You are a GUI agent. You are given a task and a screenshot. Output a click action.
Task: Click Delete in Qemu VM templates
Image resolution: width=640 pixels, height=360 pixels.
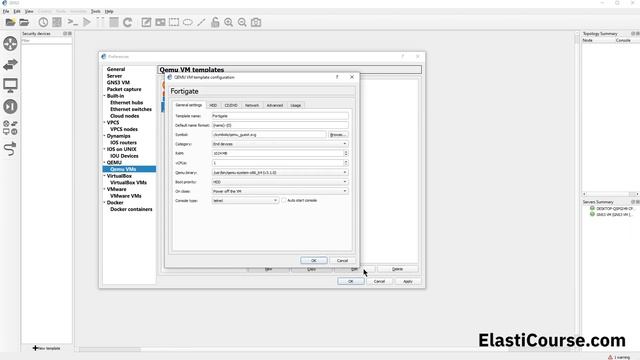[398, 269]
